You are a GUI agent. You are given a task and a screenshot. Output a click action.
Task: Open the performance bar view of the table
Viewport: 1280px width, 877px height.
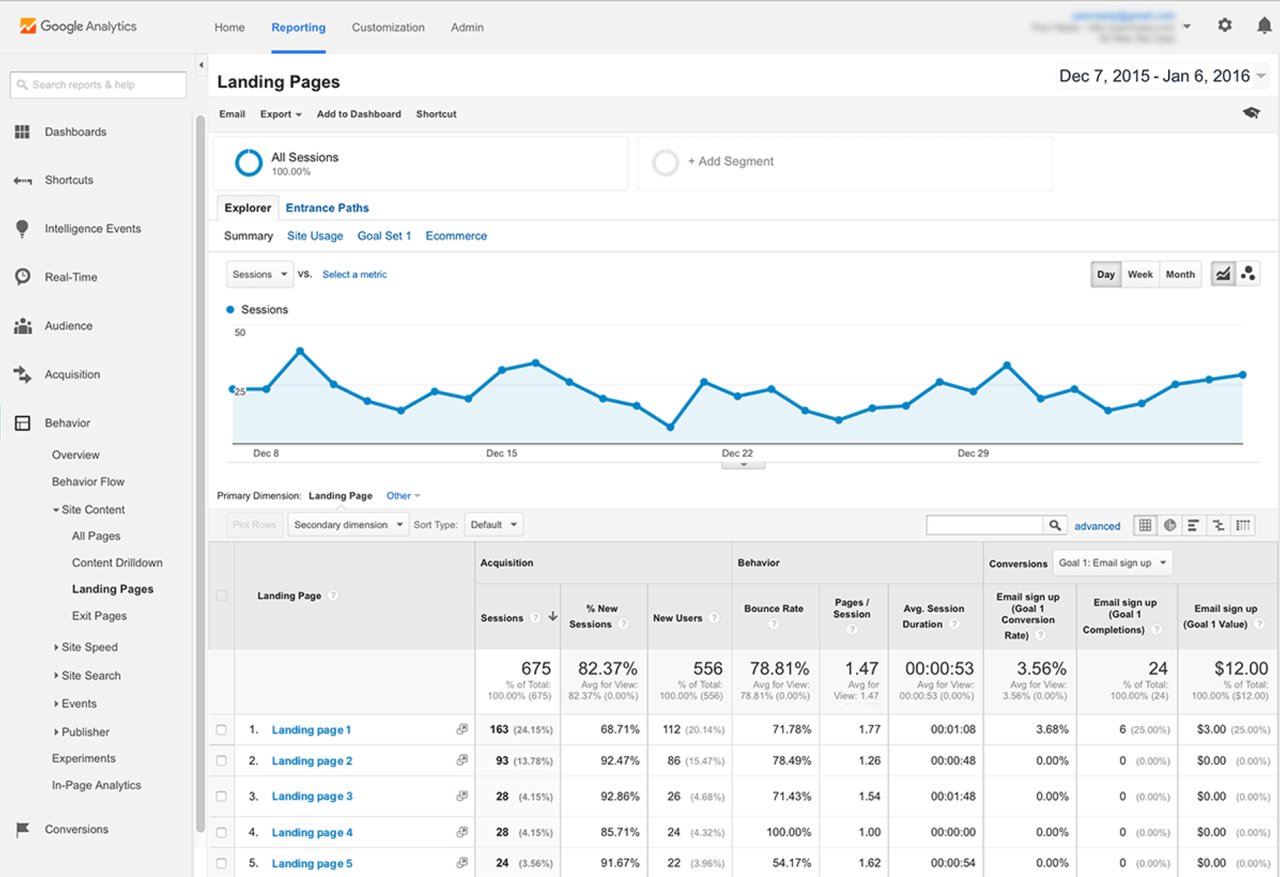click(1193, 524)
